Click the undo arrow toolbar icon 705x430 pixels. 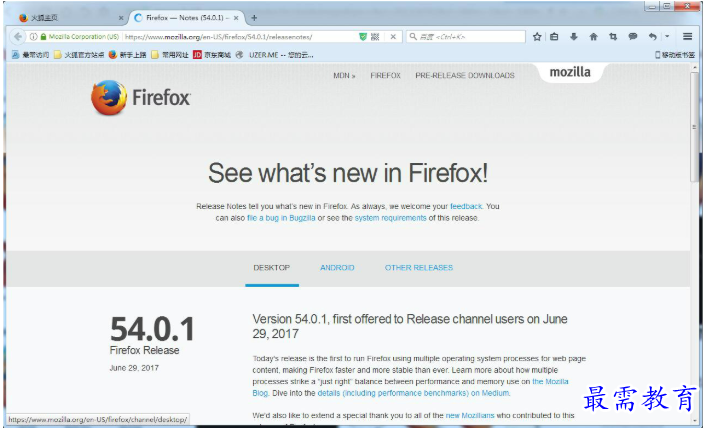pyautogui.click(x=652, y=37)
